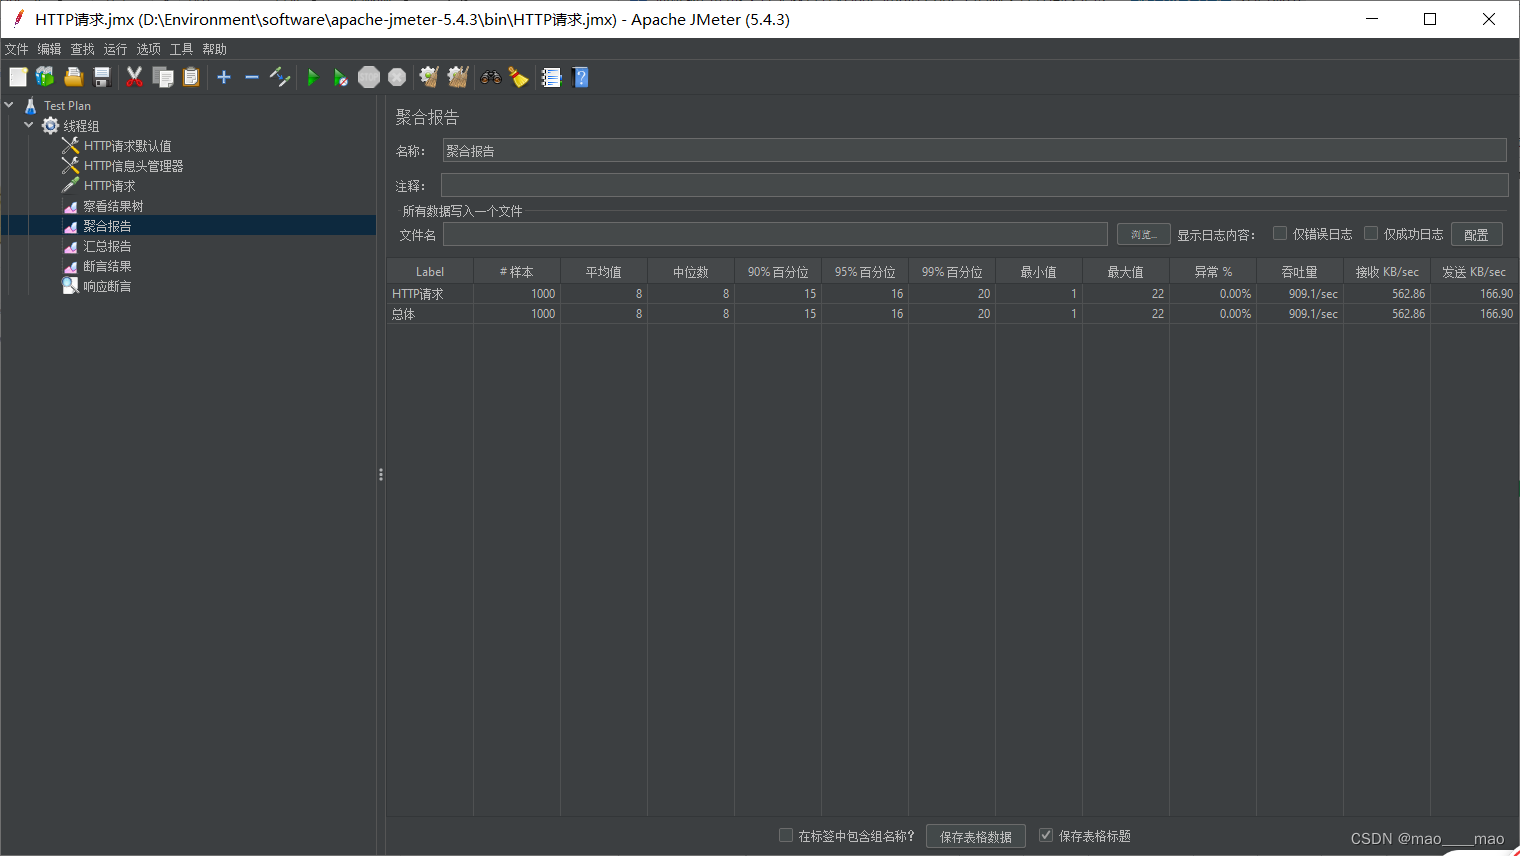Collapse the Test Plan tree node
Image resolution: width=1520 pixels, height=856 pixels.
(9, 105)
